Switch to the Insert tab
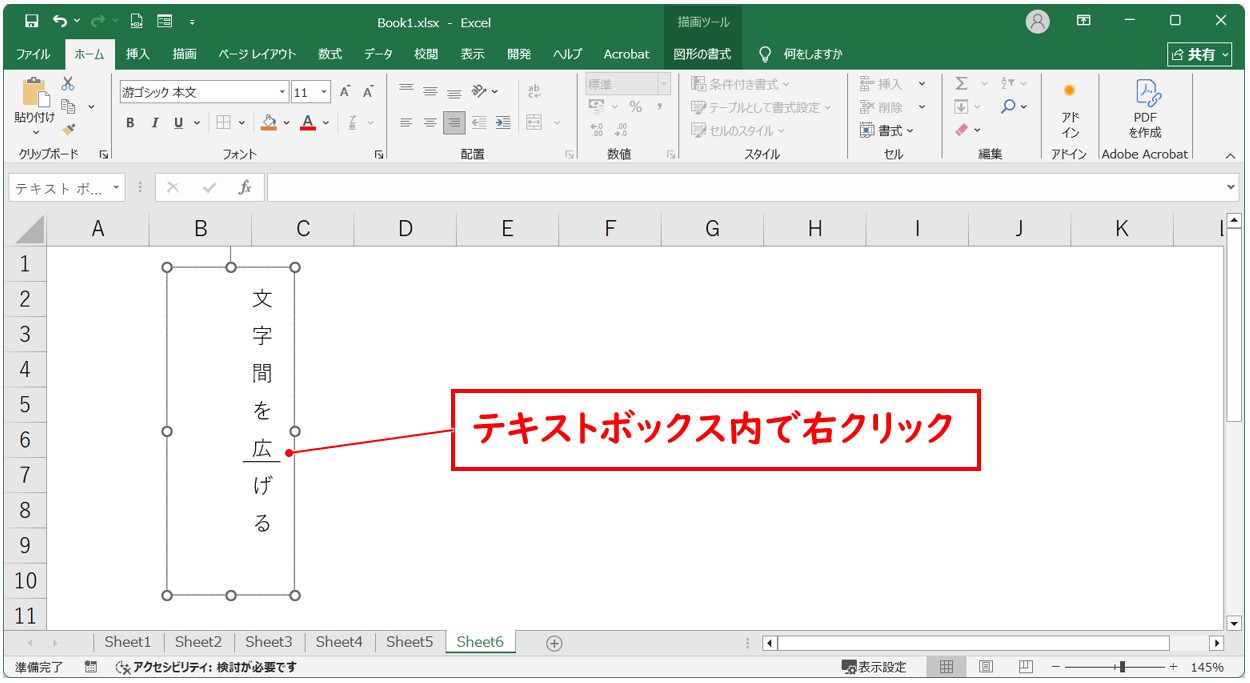 tap(138, 54)
